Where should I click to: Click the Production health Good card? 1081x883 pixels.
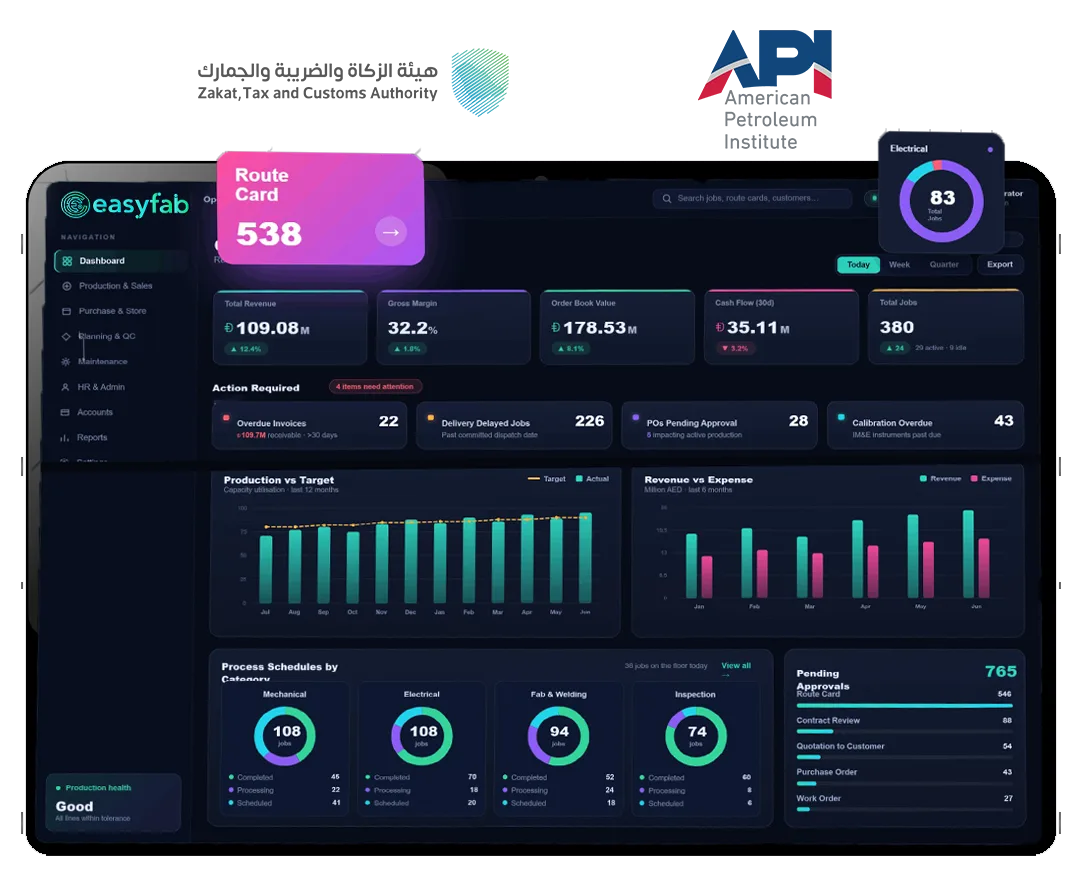coord(113,803)
